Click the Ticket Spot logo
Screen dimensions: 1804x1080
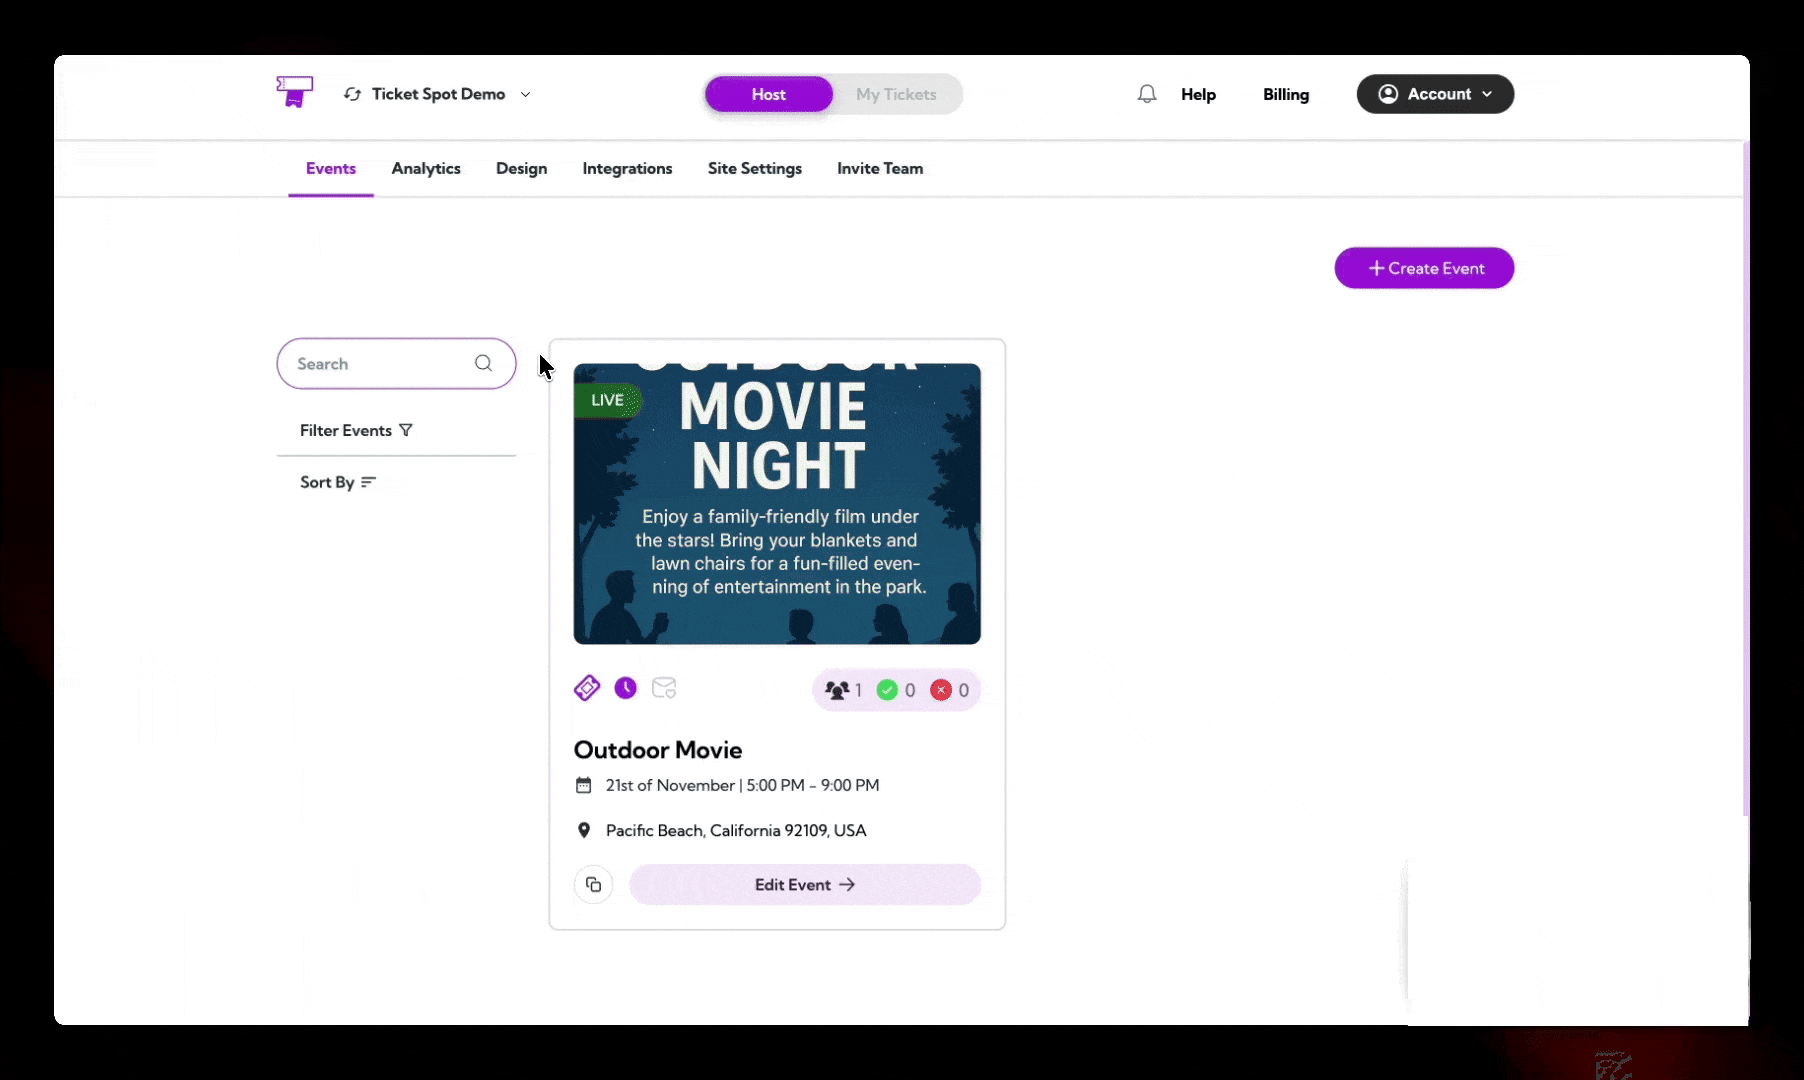pyautogui.click(x=294, y=91)
